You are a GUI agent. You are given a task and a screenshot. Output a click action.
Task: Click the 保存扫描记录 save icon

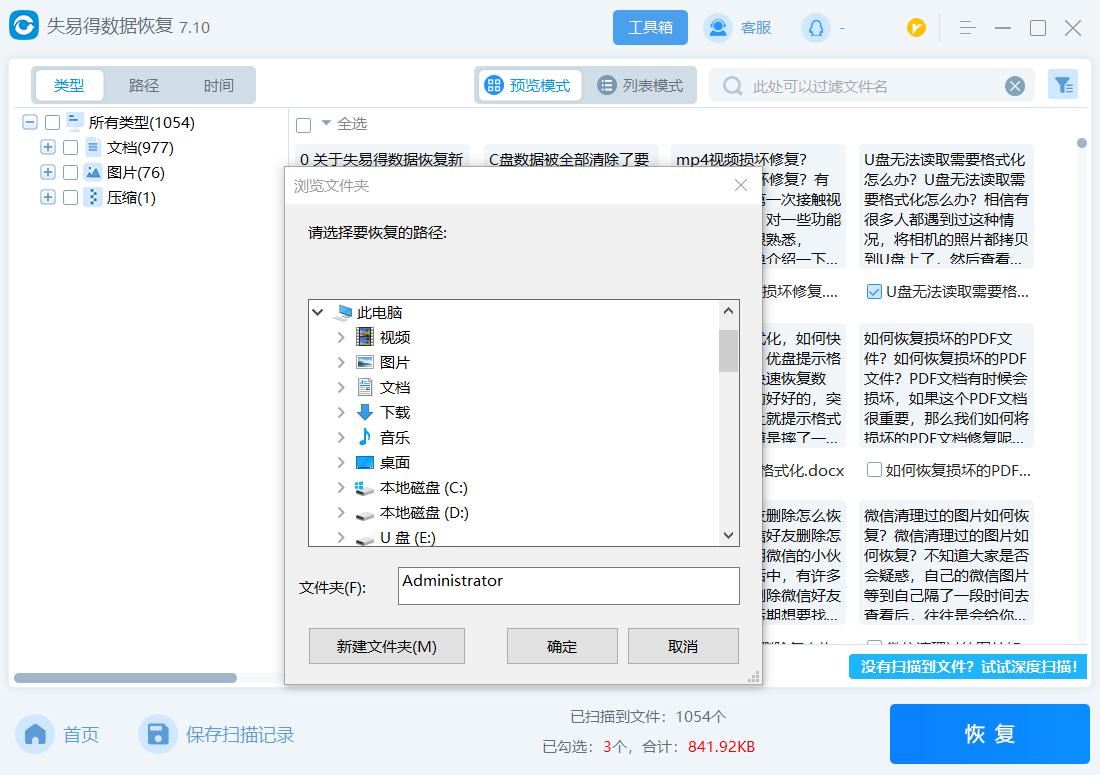pyautogui.click(x=158, y=734)
